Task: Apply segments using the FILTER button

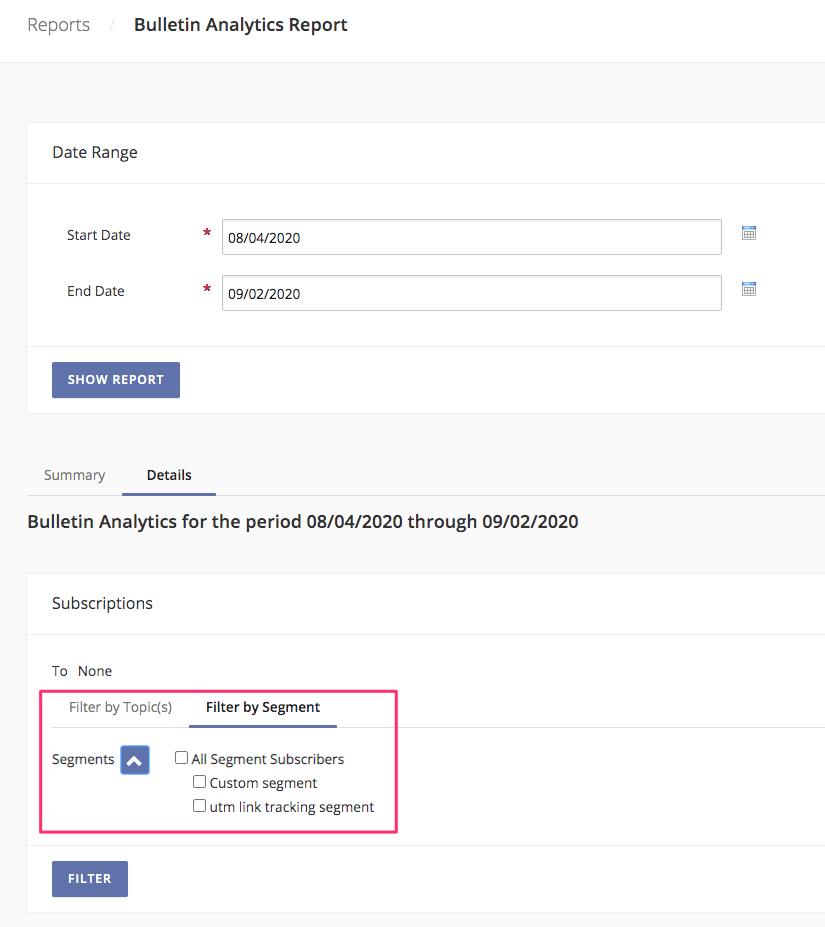Action: point(89,878)
